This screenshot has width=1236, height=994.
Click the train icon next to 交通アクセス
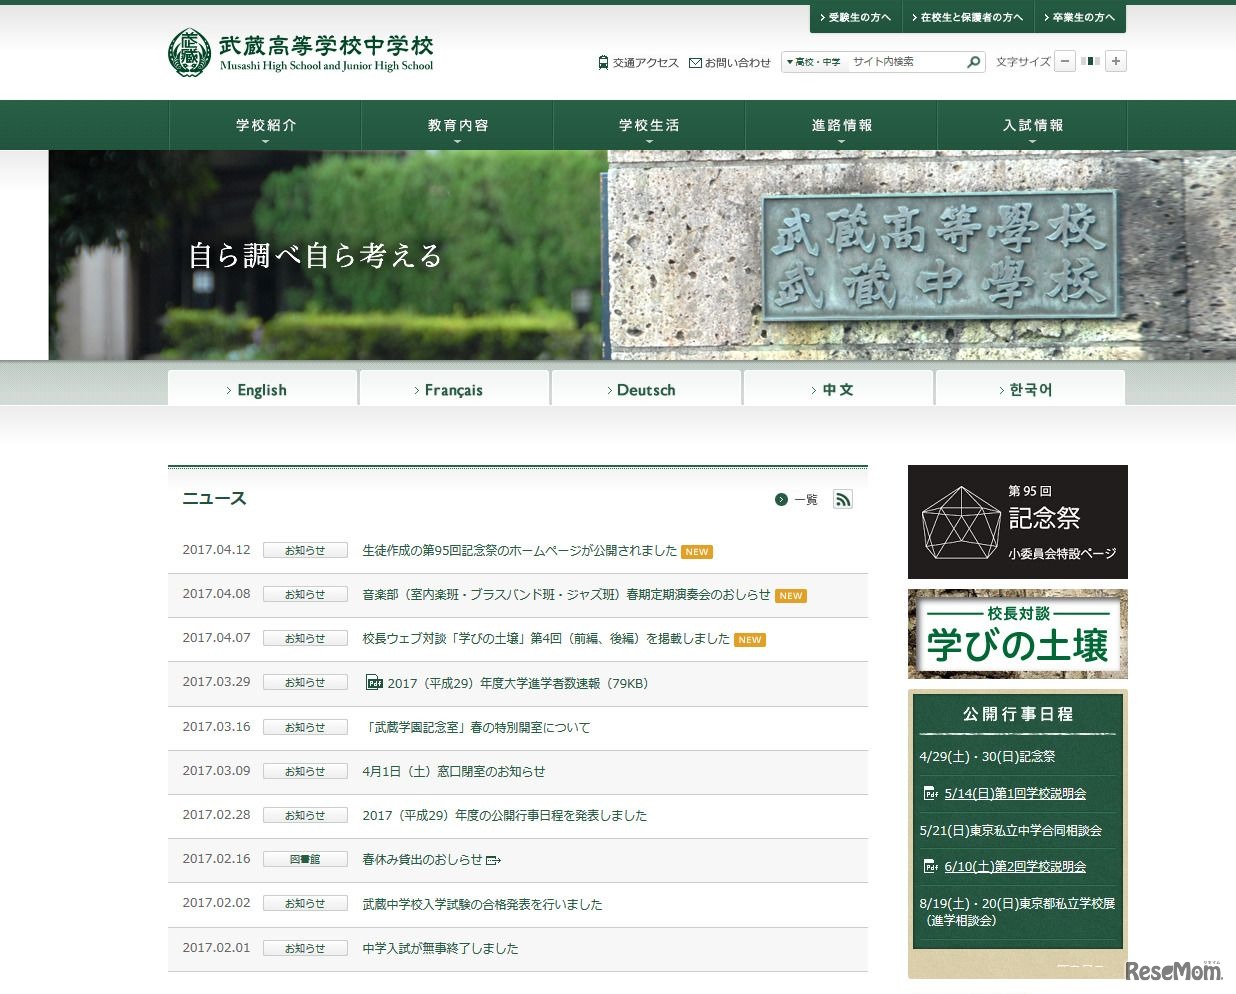[x=601, y=62]
